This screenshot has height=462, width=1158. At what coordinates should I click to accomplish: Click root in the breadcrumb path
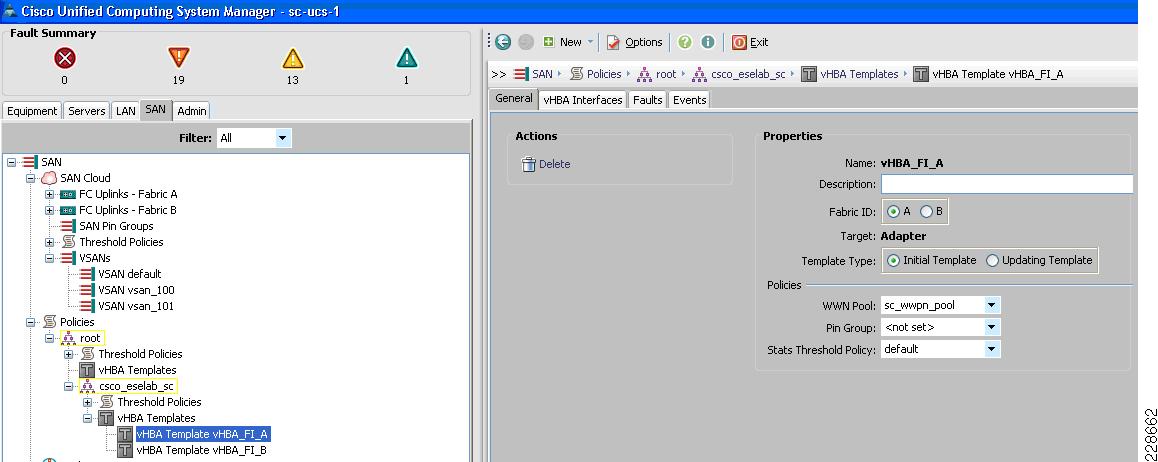coord(667,74)
